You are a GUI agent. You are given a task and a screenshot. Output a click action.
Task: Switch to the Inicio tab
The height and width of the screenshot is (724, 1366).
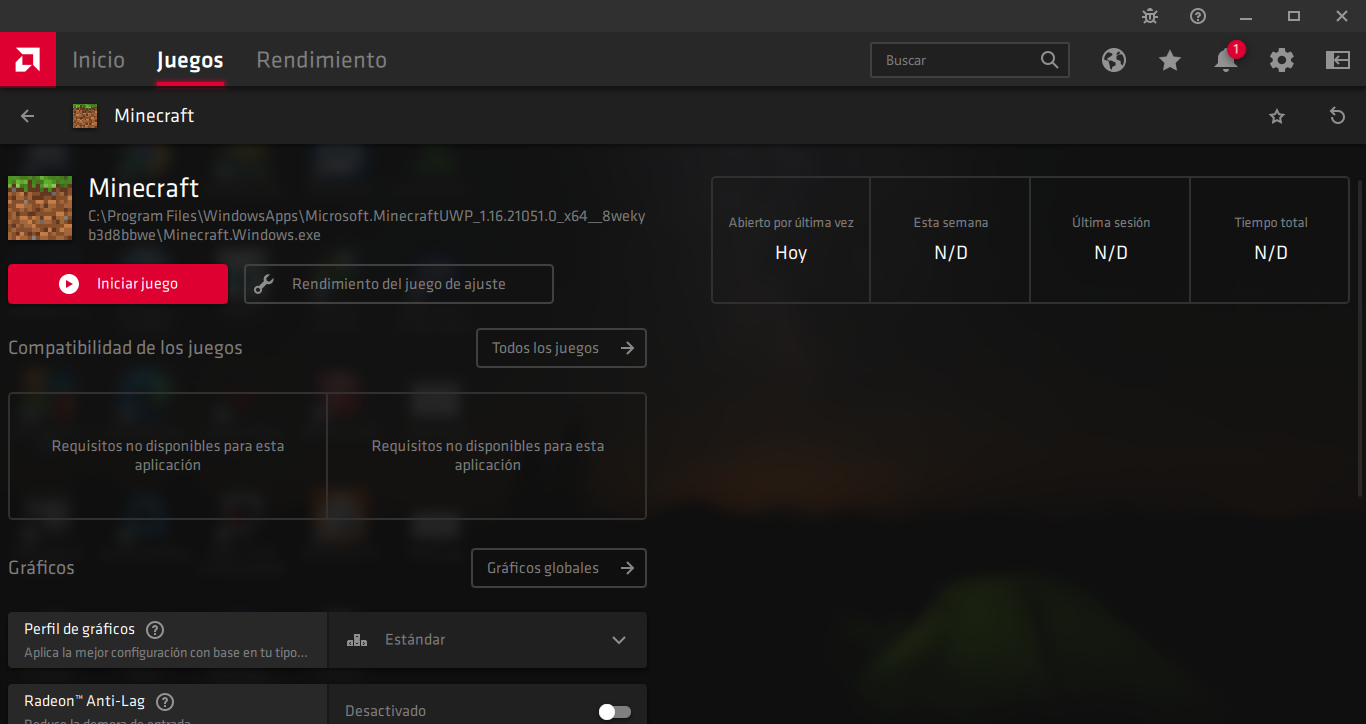tap(99, 60)
